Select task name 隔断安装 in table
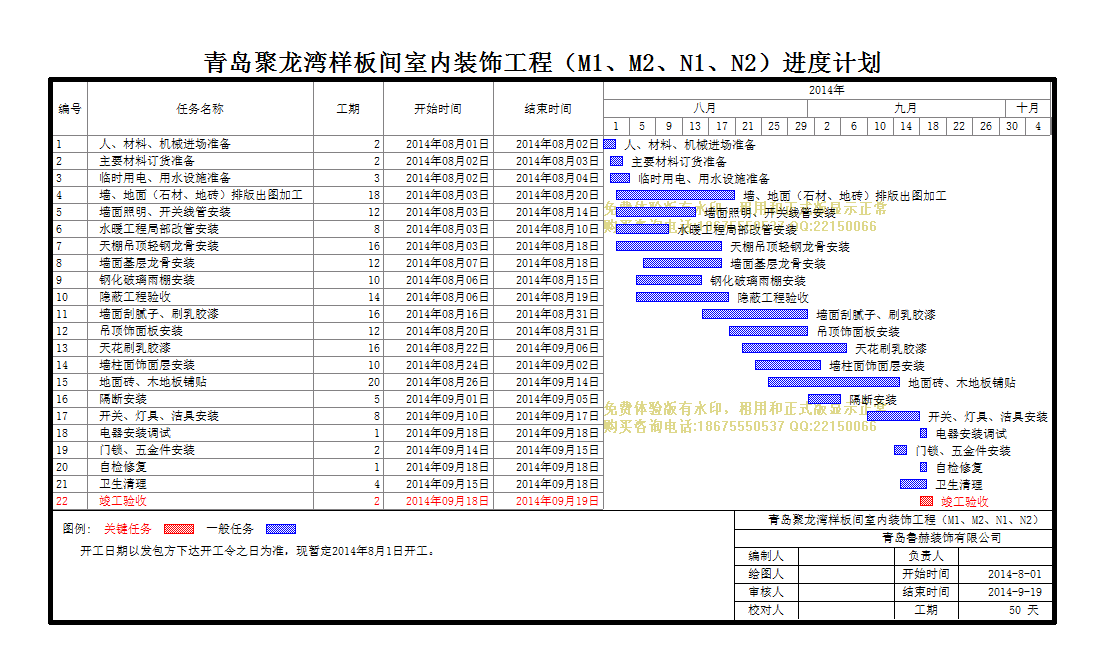 [x=123, y=399]
